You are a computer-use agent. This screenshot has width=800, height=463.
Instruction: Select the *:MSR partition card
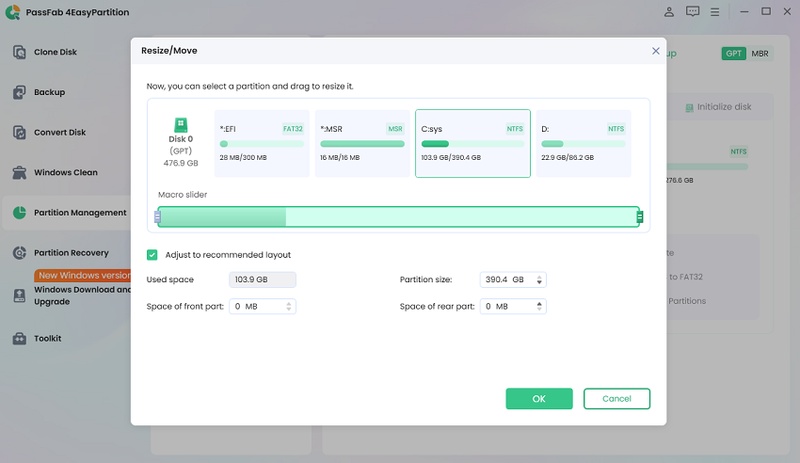[x=362, y=143]
